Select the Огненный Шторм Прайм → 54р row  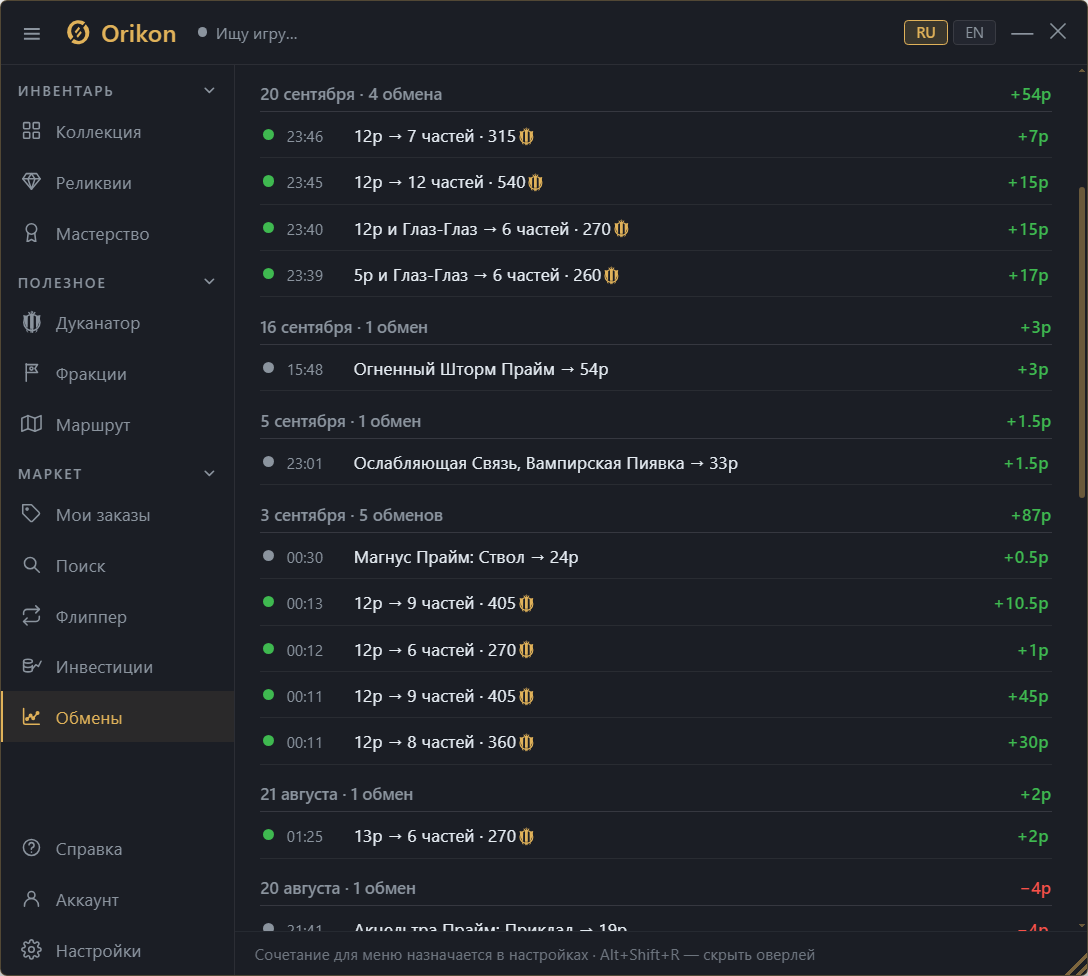tap(656, 369)
